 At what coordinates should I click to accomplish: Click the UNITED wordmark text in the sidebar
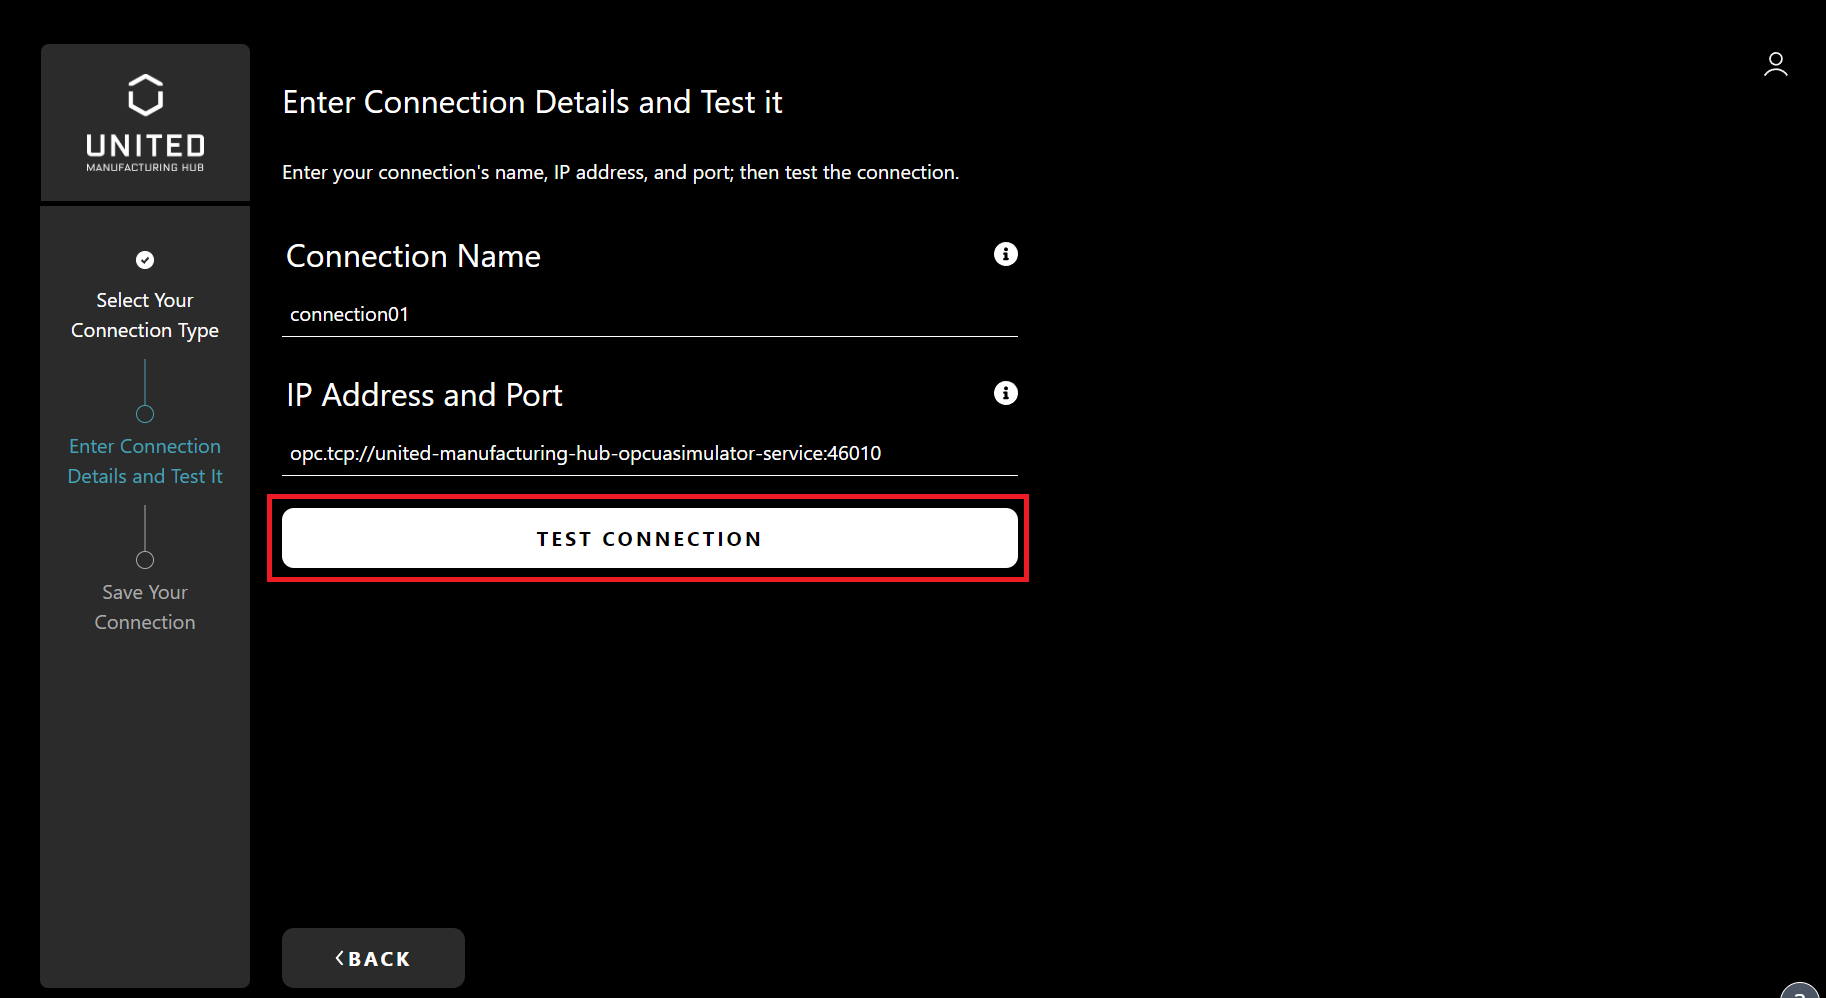coord(145,146)
